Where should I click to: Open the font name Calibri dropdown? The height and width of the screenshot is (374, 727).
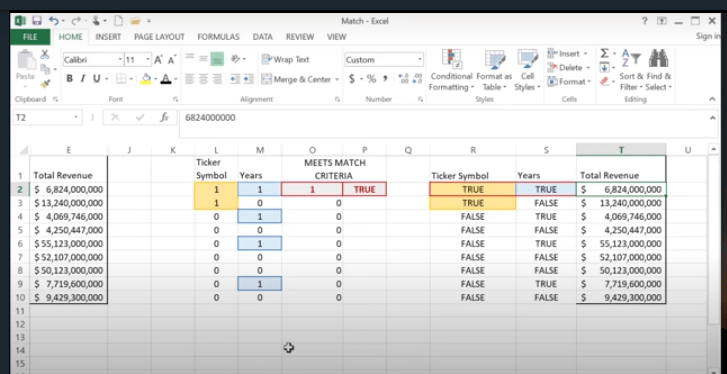(120, 60)
